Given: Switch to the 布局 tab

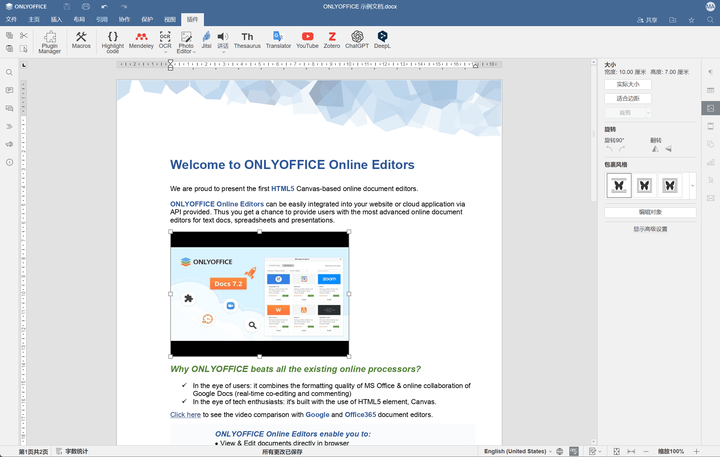Looking at the screenshot, I should pos(79,19).
